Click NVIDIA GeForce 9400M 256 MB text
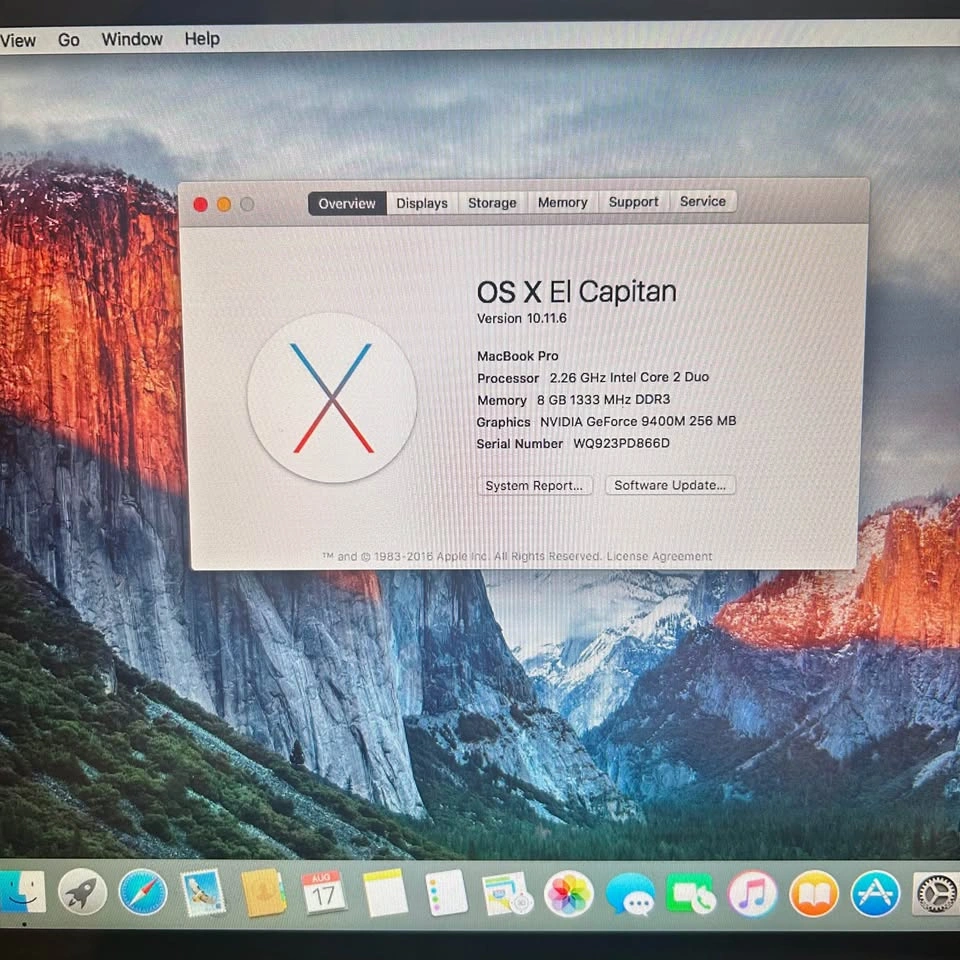 click(638, 421)
